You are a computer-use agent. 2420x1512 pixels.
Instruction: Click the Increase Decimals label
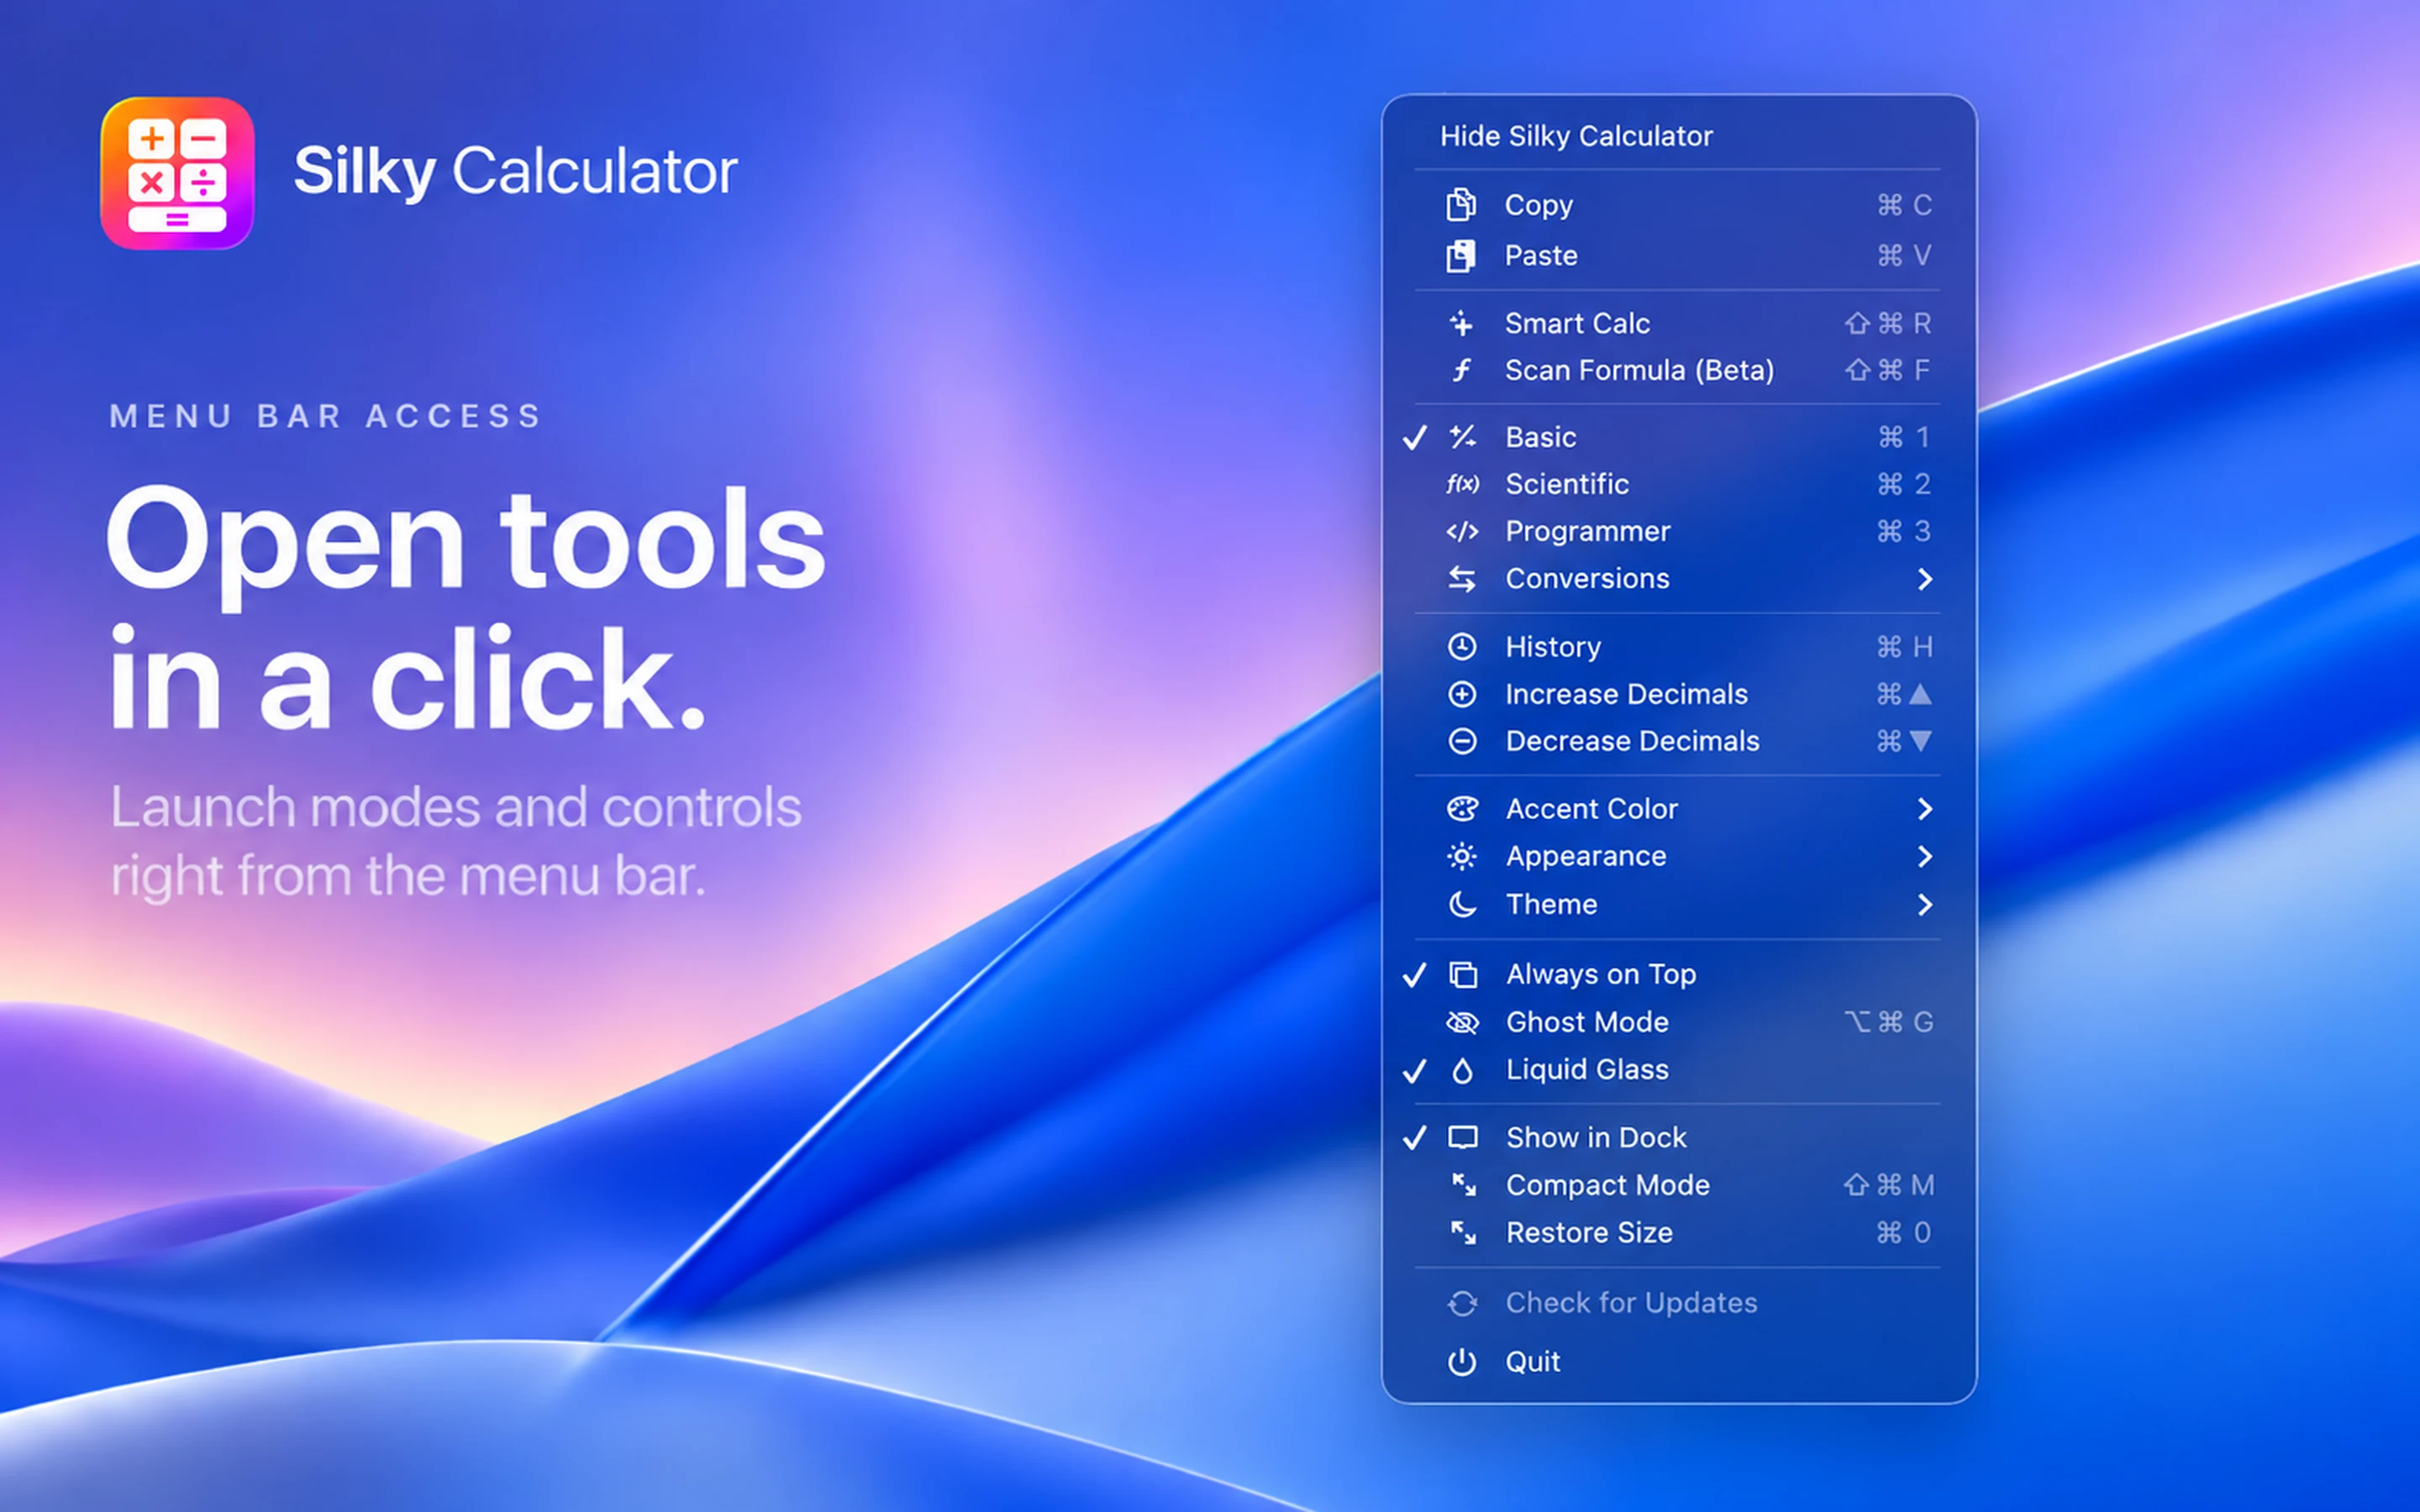[1626, 694]
